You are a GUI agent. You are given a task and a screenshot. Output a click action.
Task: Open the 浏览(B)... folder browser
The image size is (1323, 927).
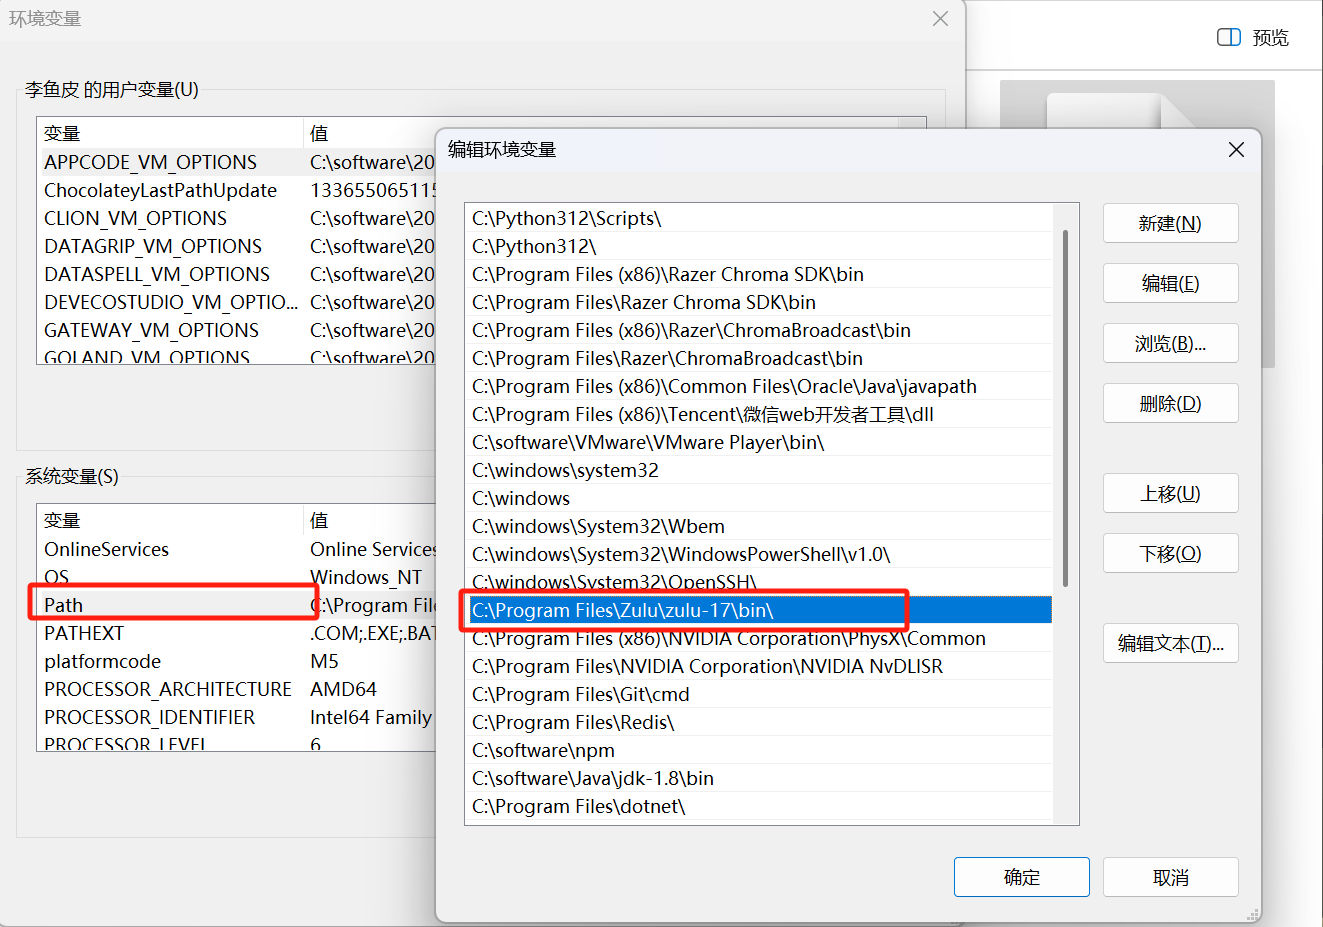coord(1170,343)
